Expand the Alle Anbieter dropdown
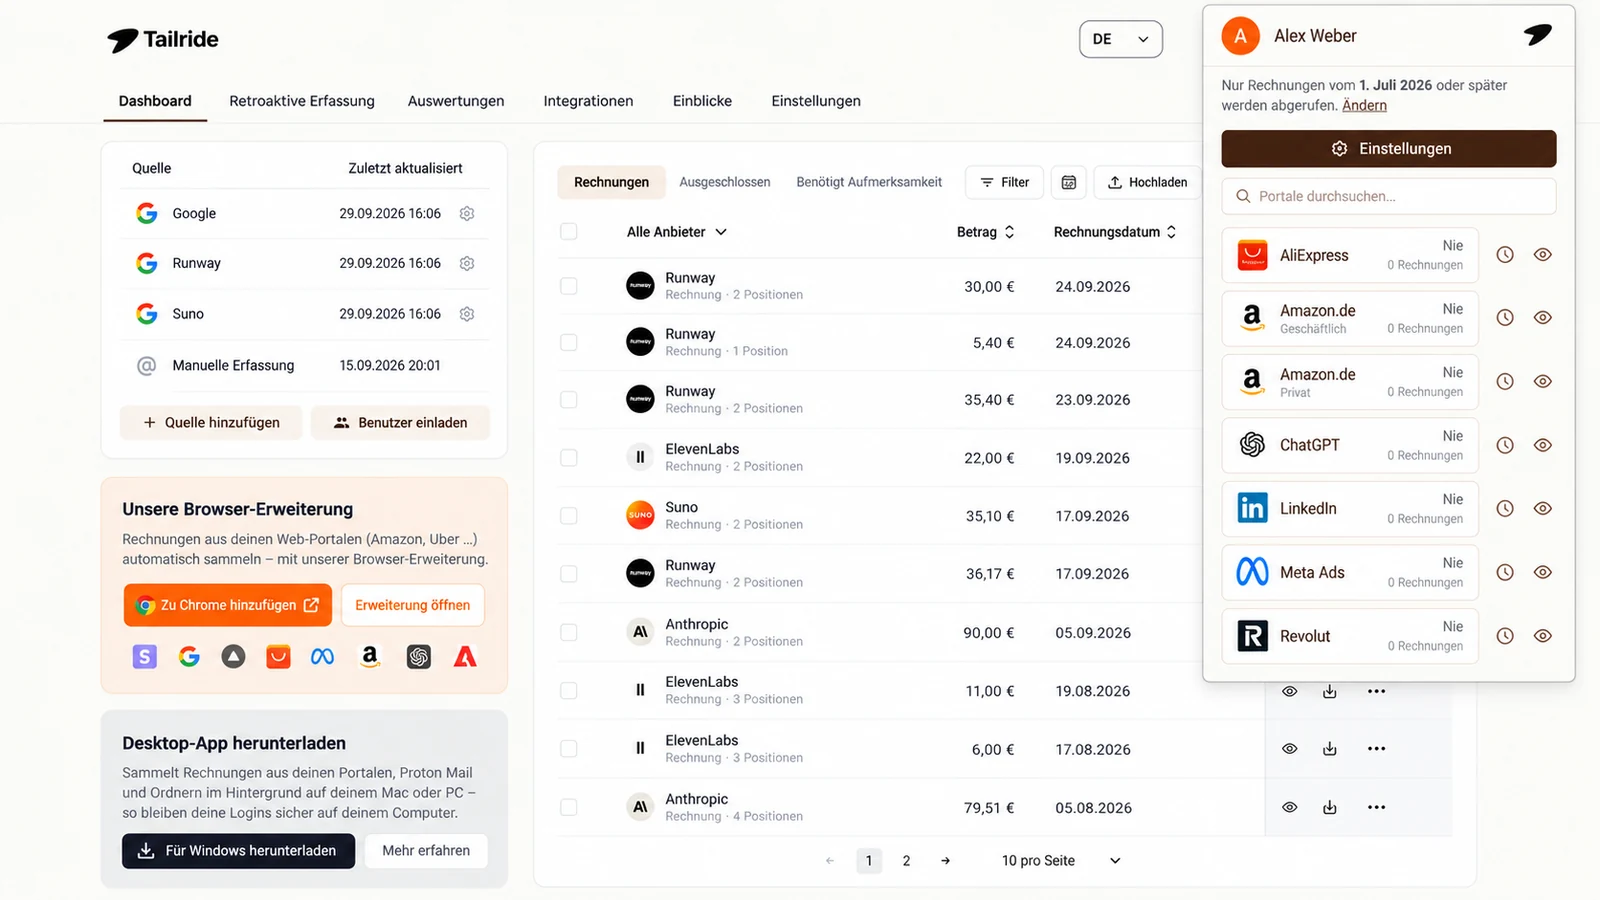The image size is (1600, 900). tap(677, 232)
